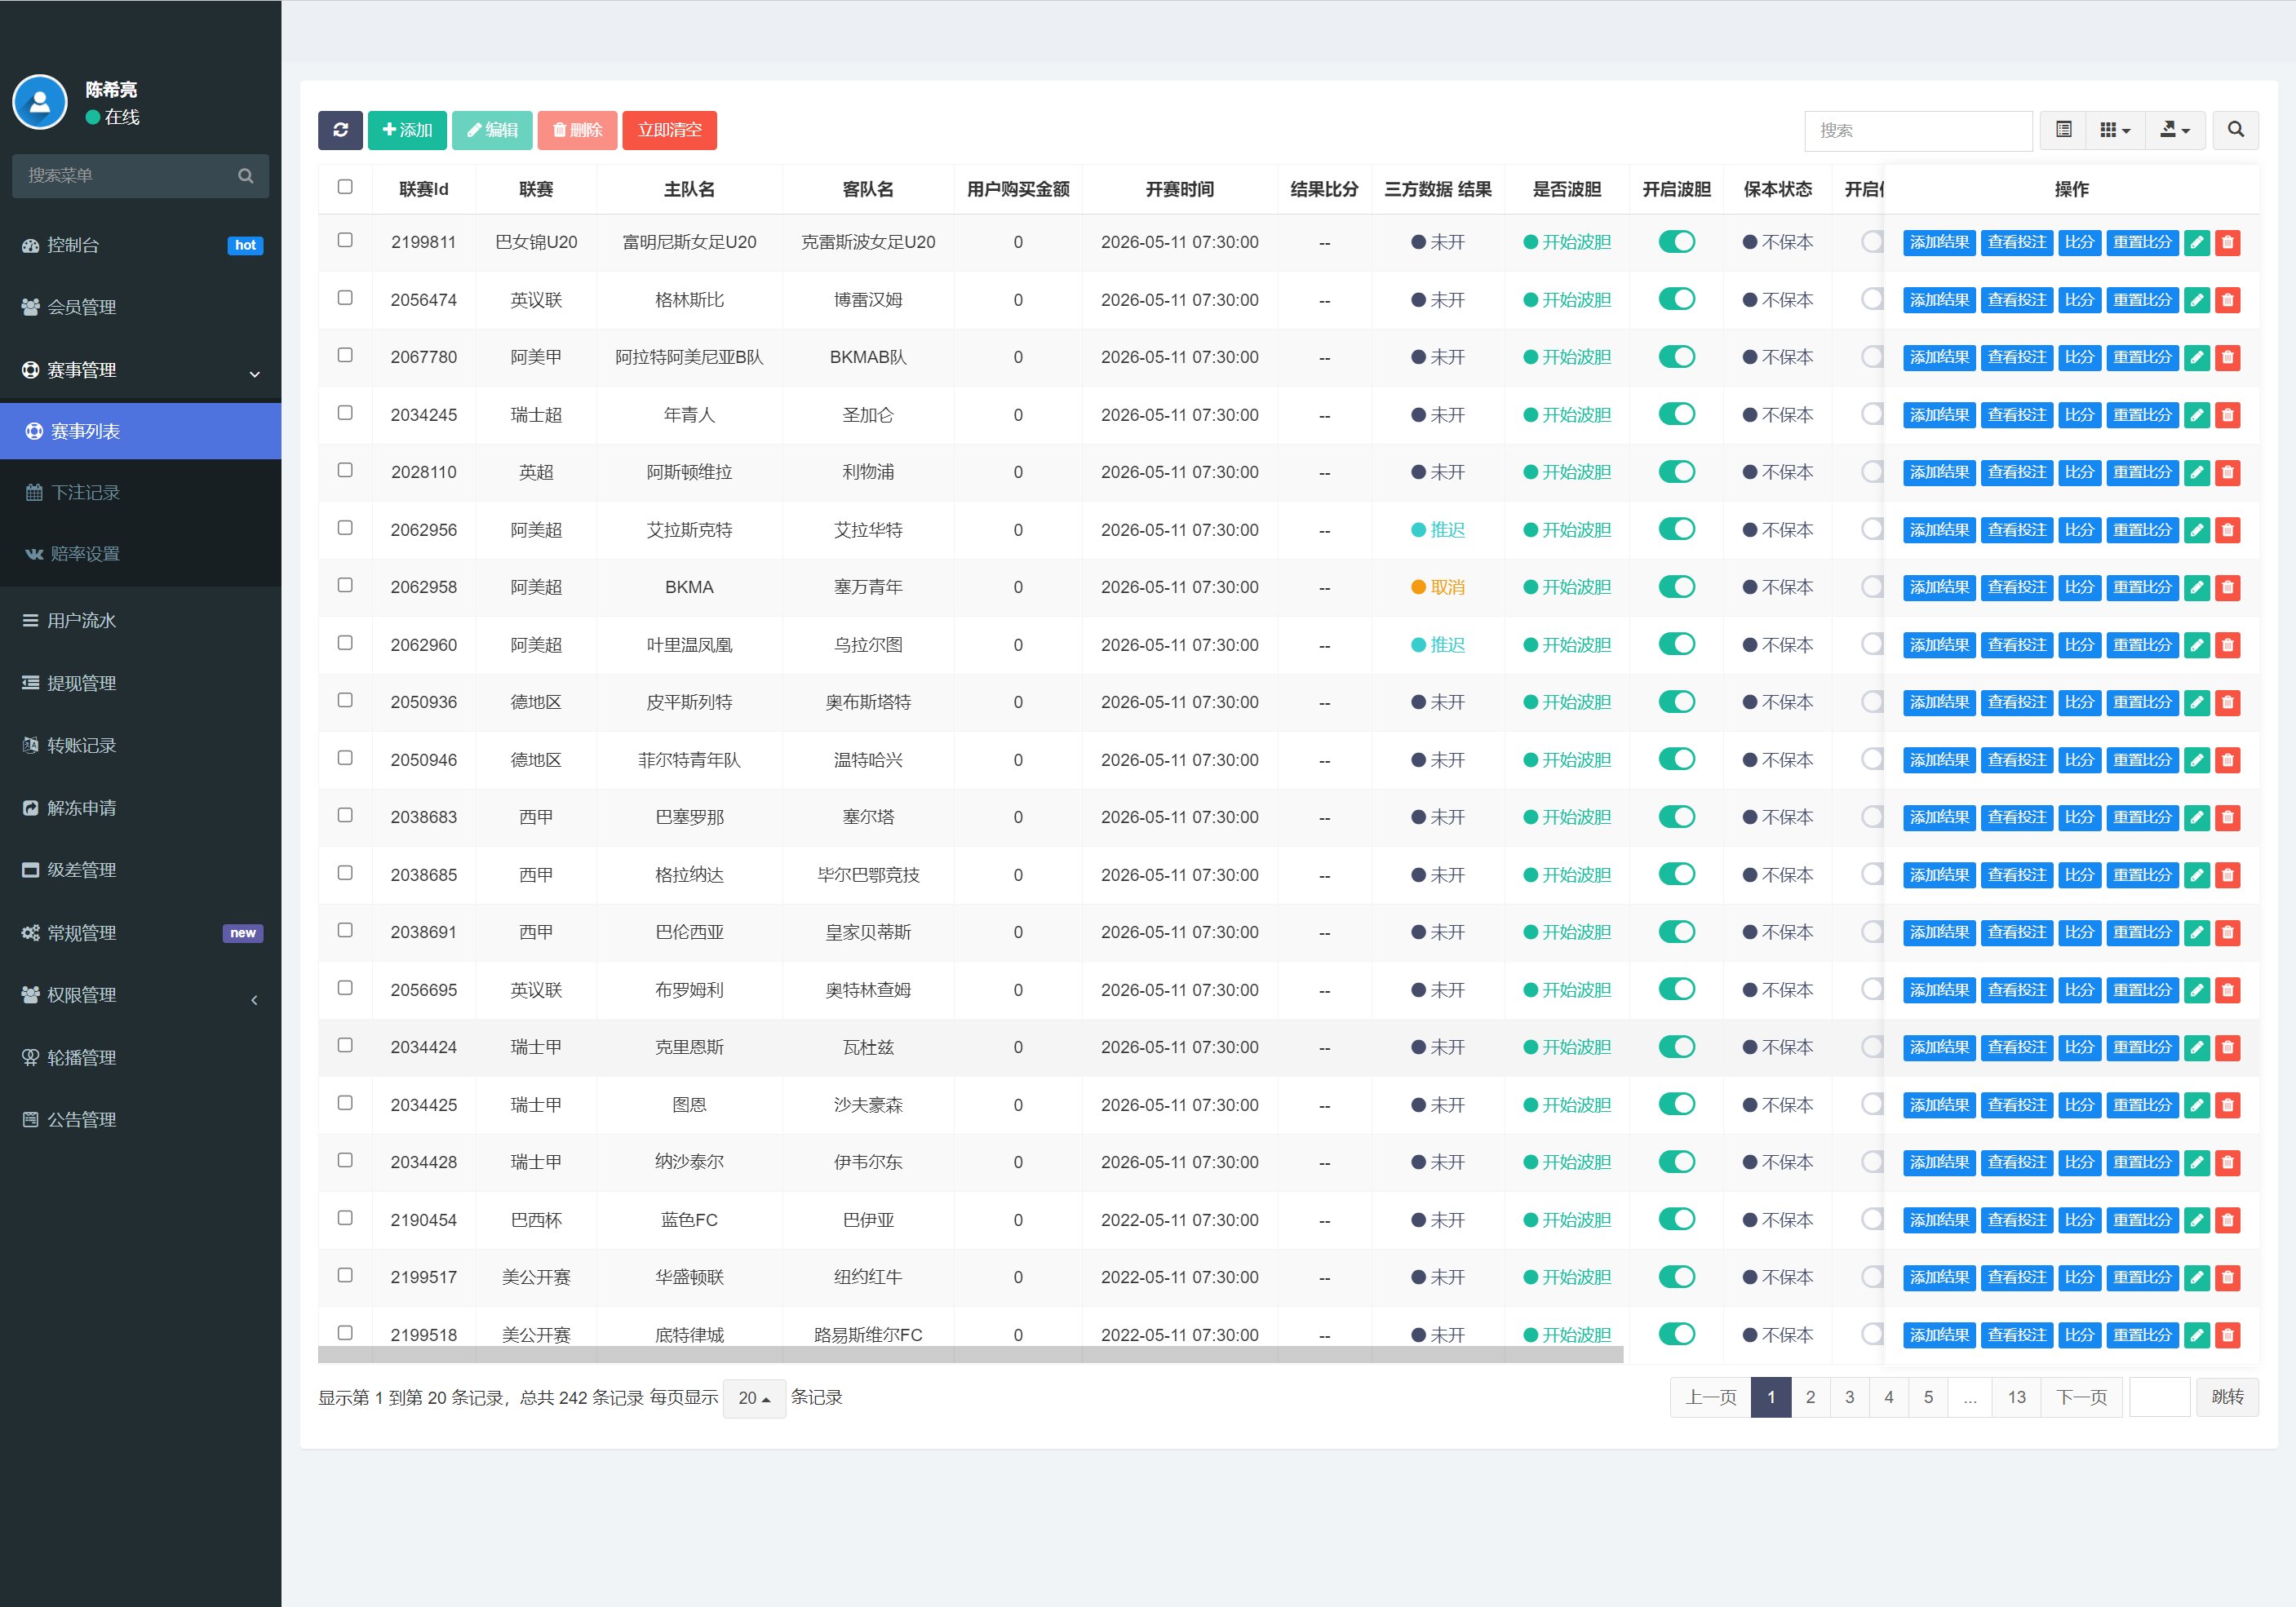Click red delete trash for row 2199811
The width and height of the screenshot is (2296, 1607).
[2228, 242]
